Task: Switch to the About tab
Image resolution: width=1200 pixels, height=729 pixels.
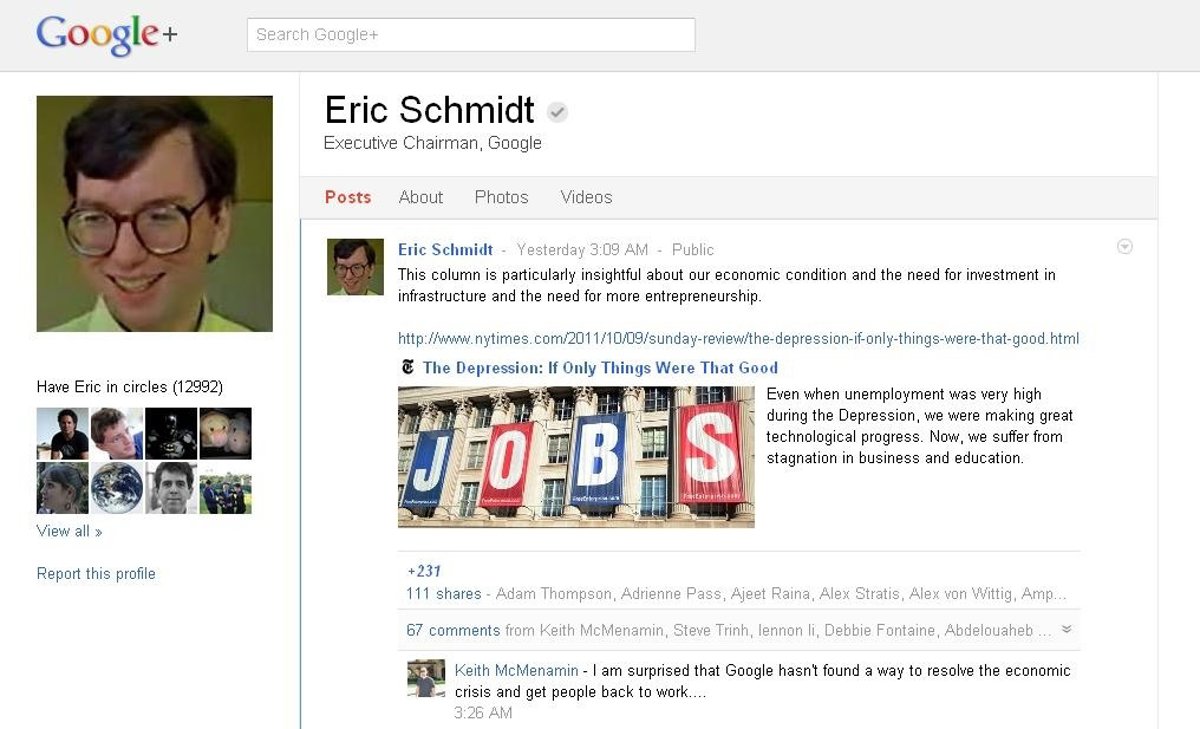Action: coord(420,197)
